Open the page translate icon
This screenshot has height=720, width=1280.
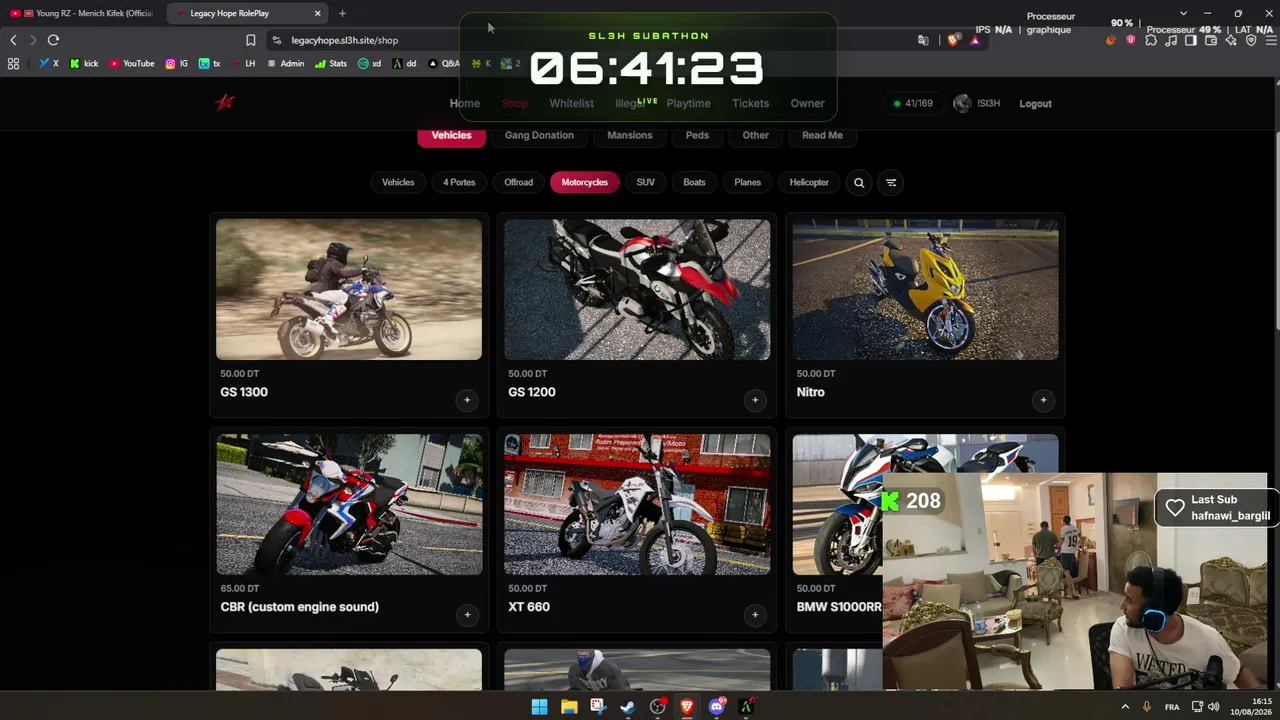923,40
